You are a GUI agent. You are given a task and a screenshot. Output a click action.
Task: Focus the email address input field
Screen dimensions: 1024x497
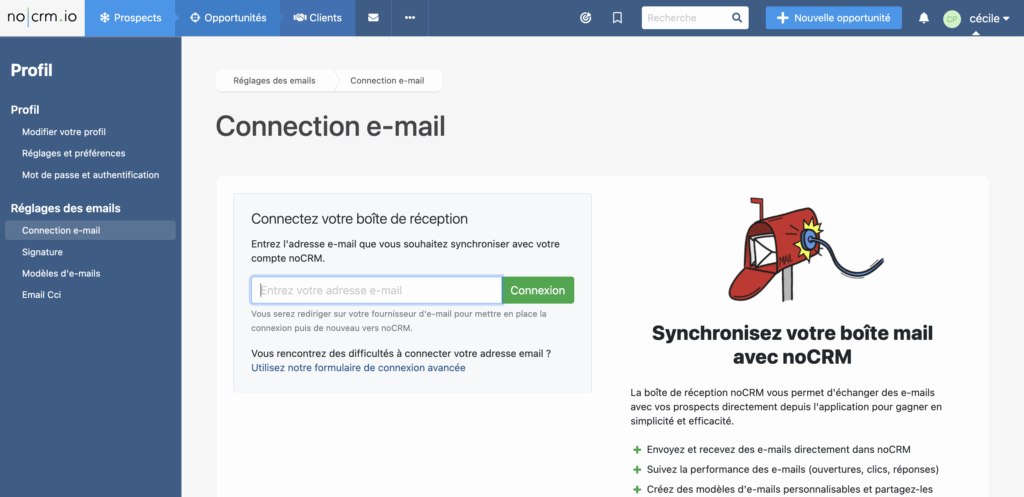coord(376,290)
